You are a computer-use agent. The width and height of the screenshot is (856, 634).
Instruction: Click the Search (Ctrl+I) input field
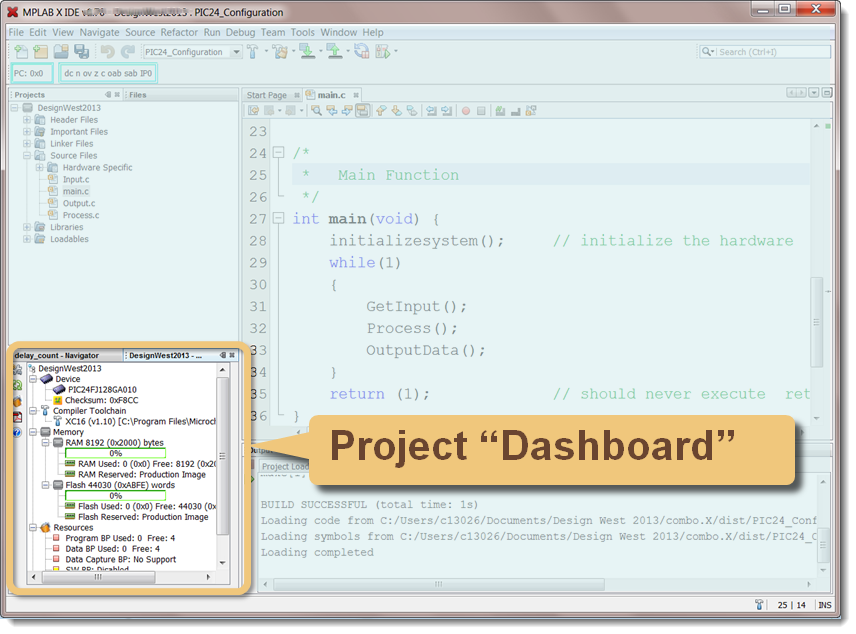(x=771, y=51)
